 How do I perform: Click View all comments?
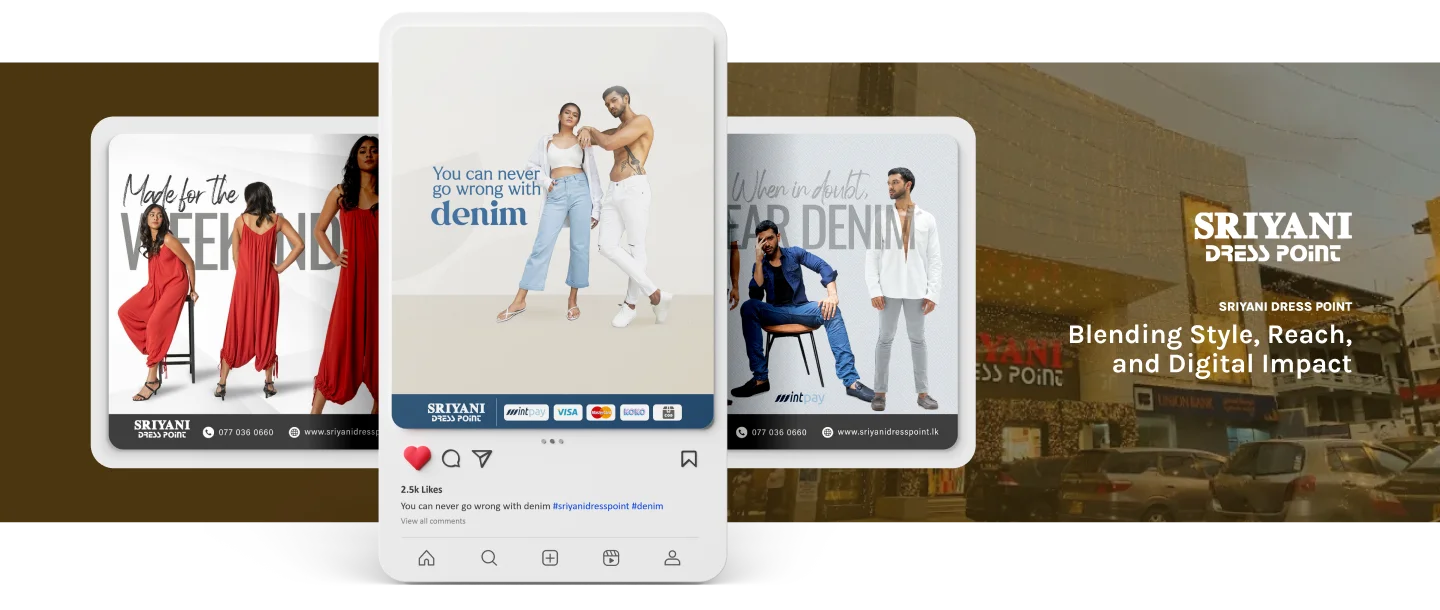433,521
